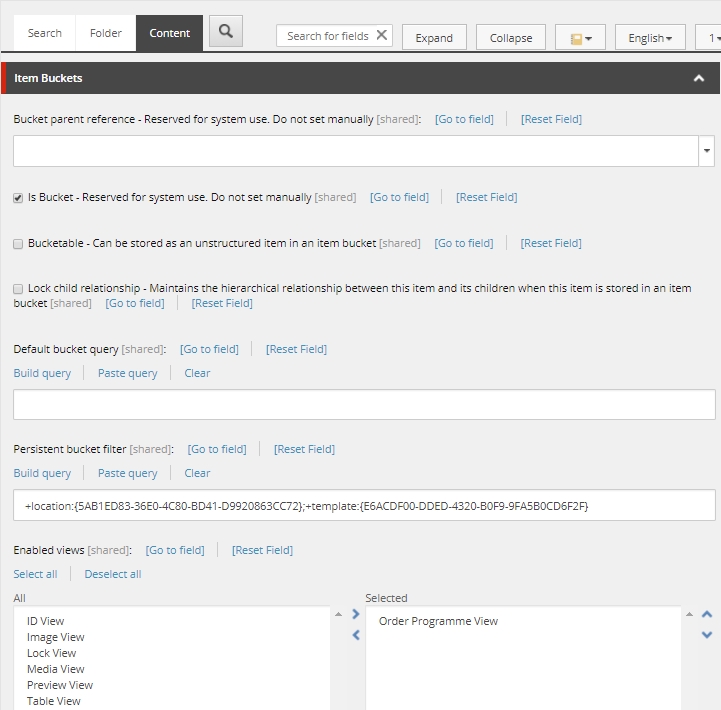The height and width of the screenshot is (710, 721).
Task: Move Order Programme View down
Action: [x=707, y=635]
